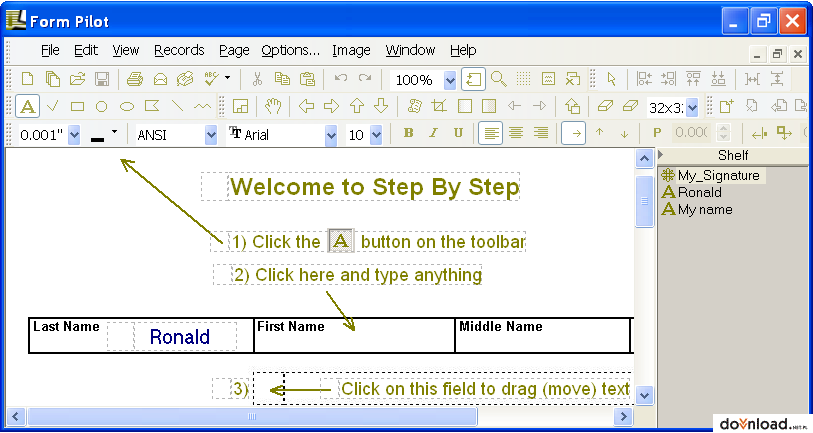Set text alignment to center
The height and width of the screenshot is (433, 813).
(516, 133)
